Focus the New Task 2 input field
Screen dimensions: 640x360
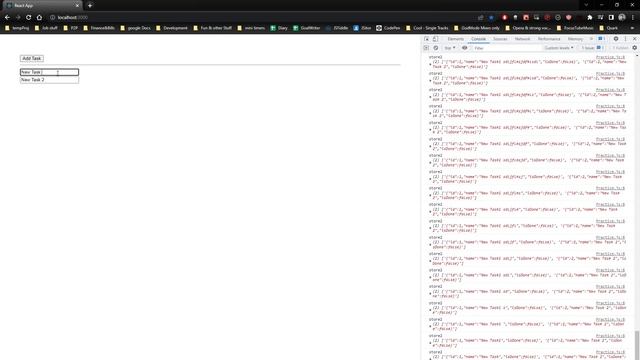(x=49, y=80)
